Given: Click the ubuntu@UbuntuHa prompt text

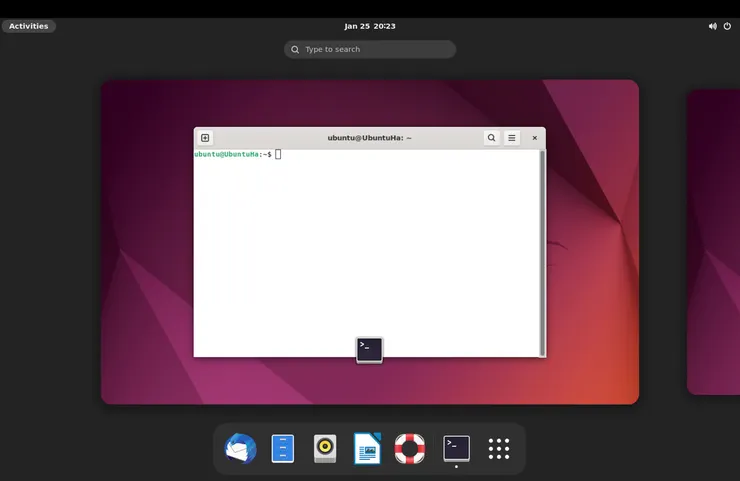Looking at the screenshot, I should pos(233,154).
